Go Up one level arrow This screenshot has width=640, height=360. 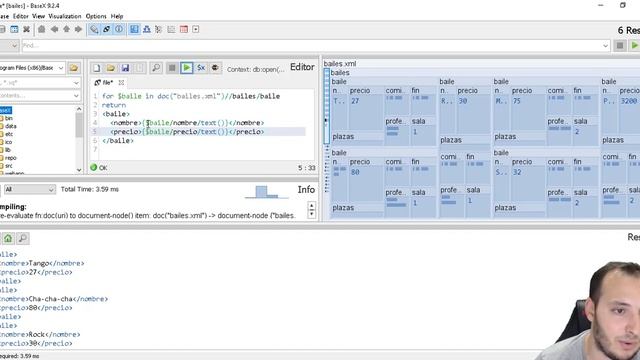point(66,29)
